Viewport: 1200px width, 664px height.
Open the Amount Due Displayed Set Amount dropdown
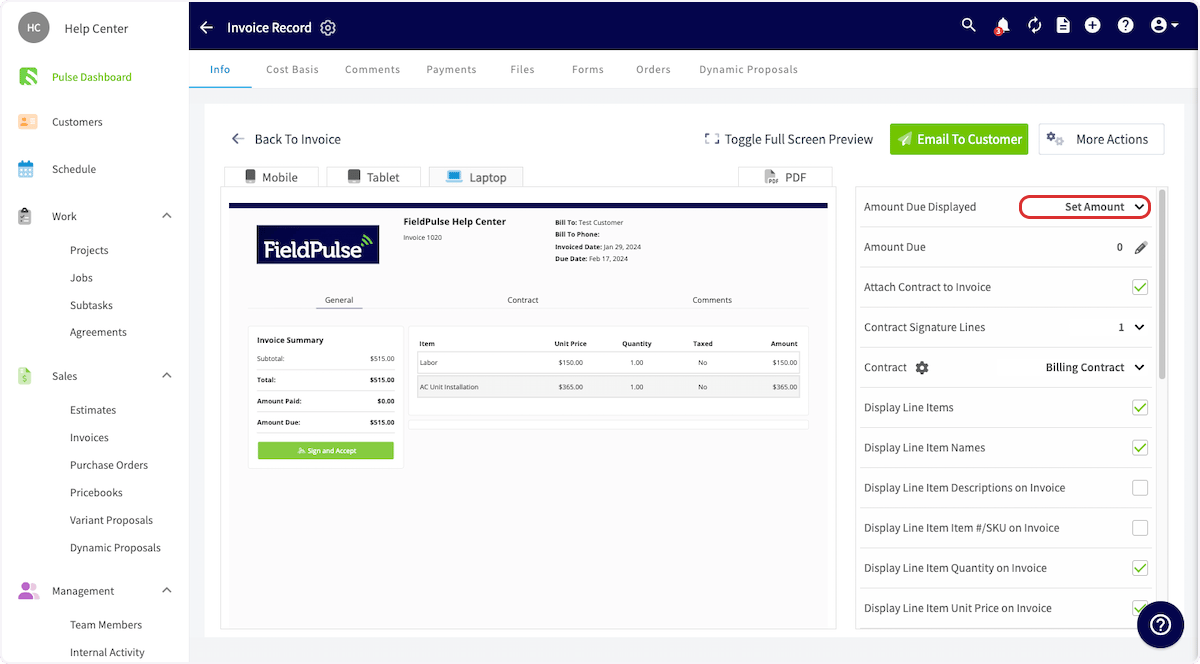click(x=1085, y=207)
